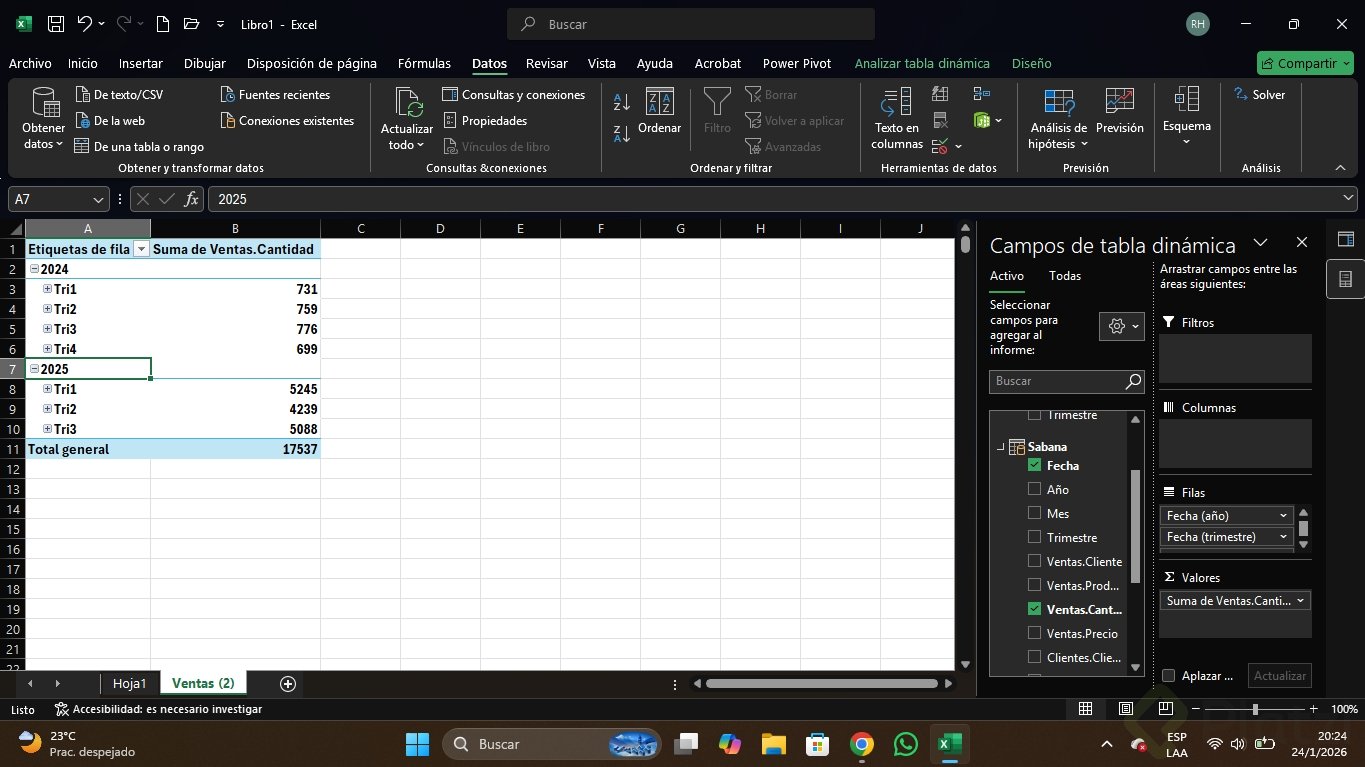Uncheck the Ventas.Cant... field
The width and height of the screenshot is (1365, 767).
pyautogui.click(x=1035, y=609)
